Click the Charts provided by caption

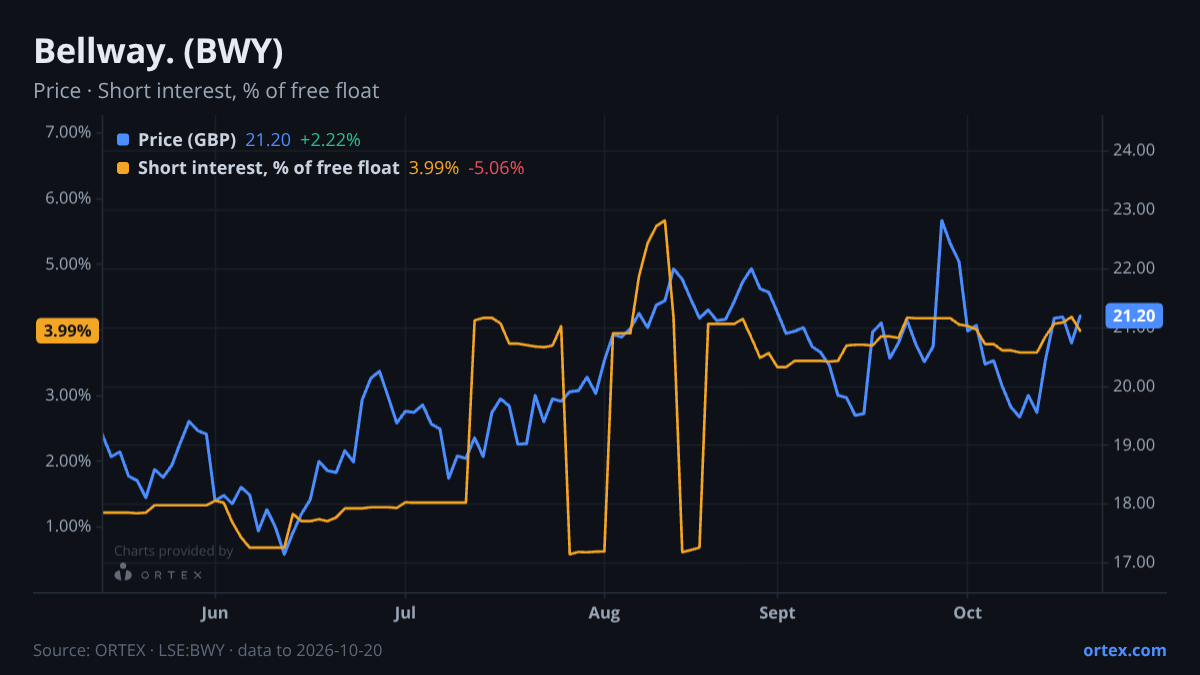click(x=174, y=551)
